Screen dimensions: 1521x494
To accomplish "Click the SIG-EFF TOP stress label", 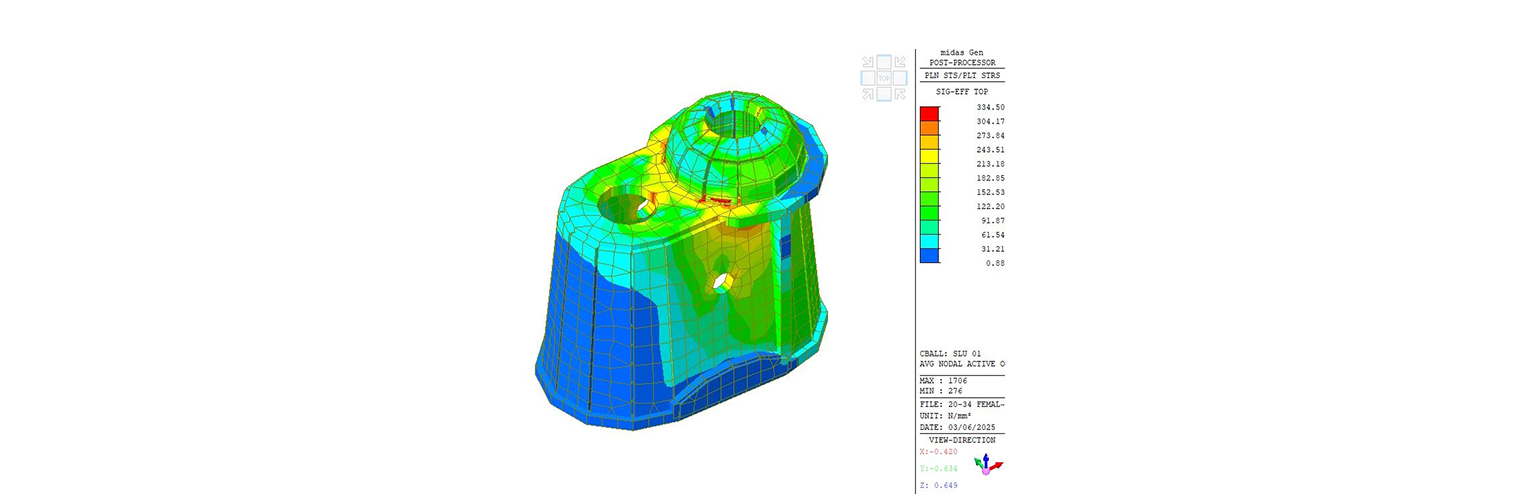I will [961, 91].
